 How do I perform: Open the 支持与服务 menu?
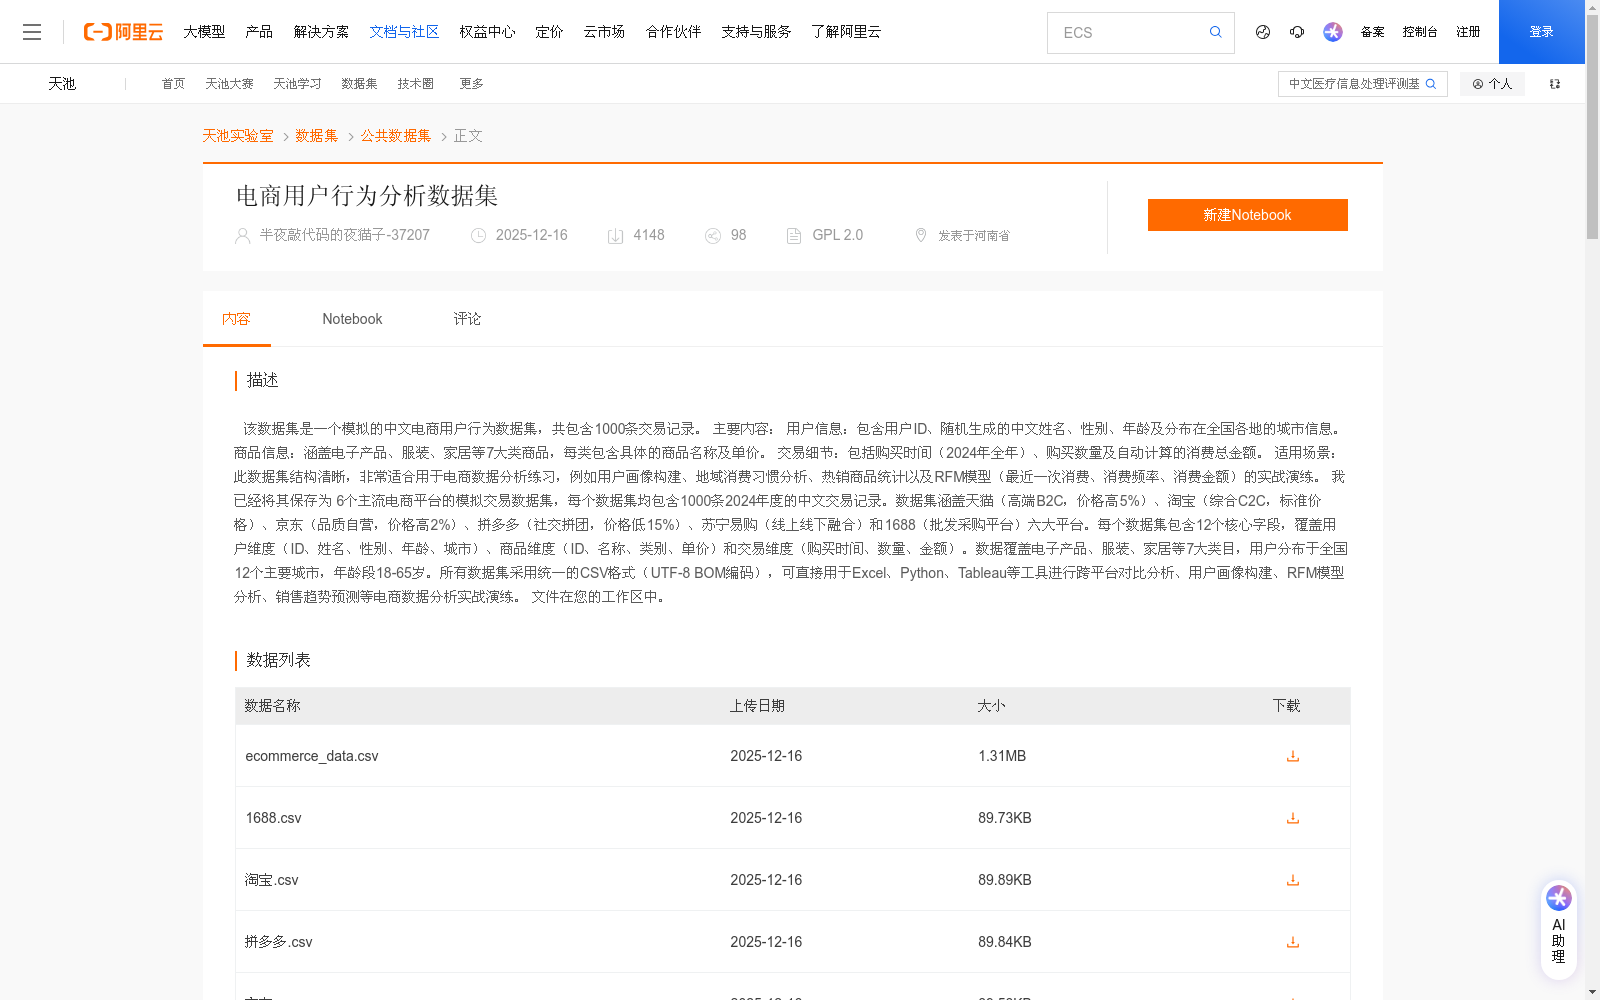(x=756, y=32)
